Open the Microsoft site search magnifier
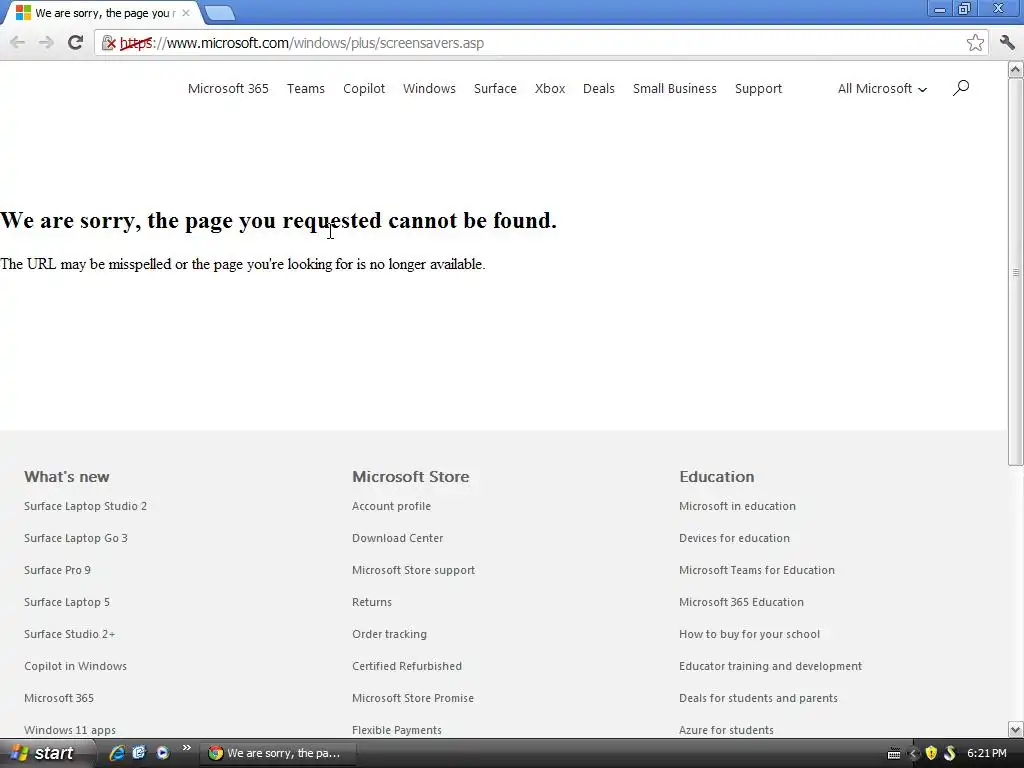1024x768 pixels. point(961,88)
